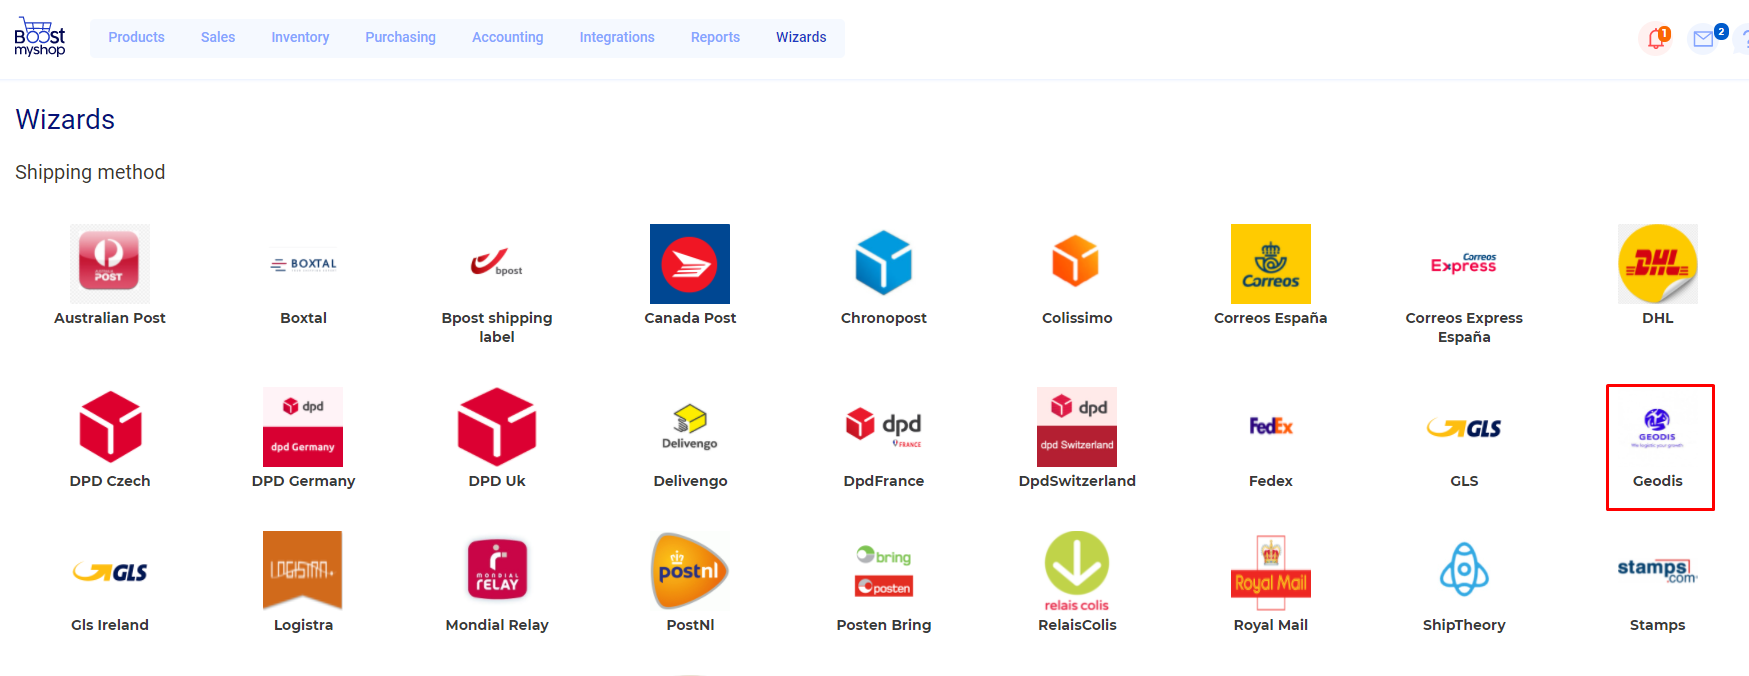Pick the PostNl orange logo
The image size is (1749, 676).
690,571
